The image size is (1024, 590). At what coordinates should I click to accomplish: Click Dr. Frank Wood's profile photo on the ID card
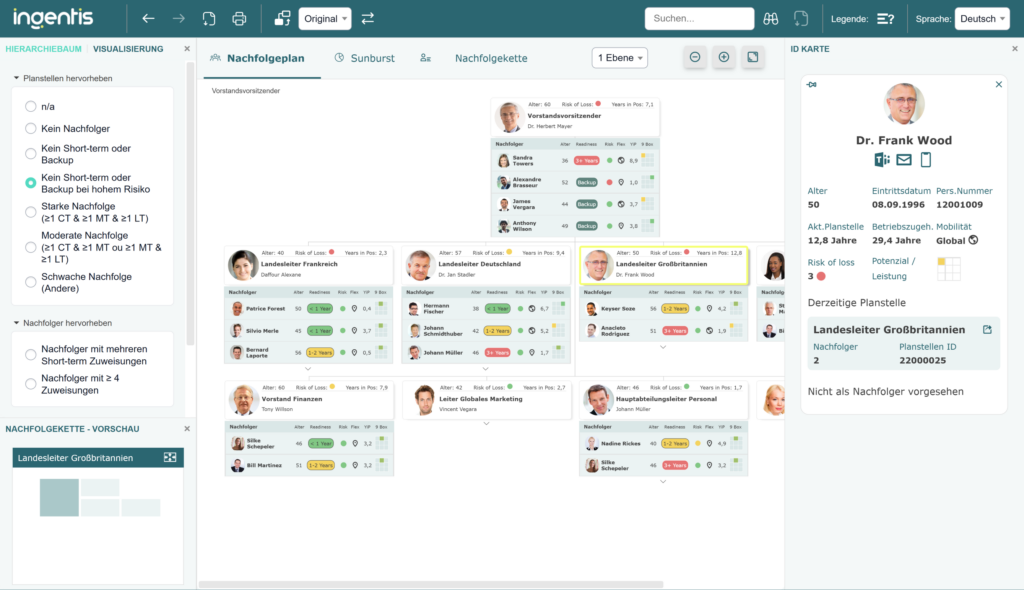click(x=904, y=104)
